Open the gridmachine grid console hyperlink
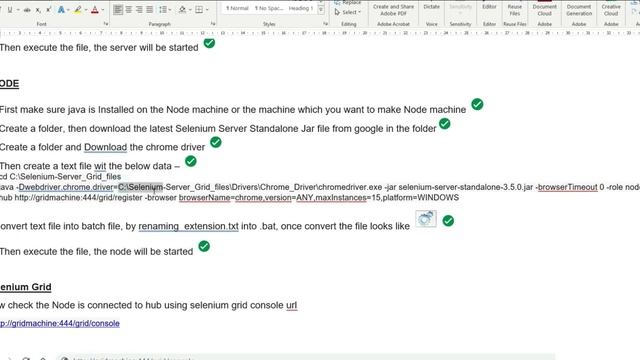The height and width of the screenshot is (360, 640). point(60,323)
